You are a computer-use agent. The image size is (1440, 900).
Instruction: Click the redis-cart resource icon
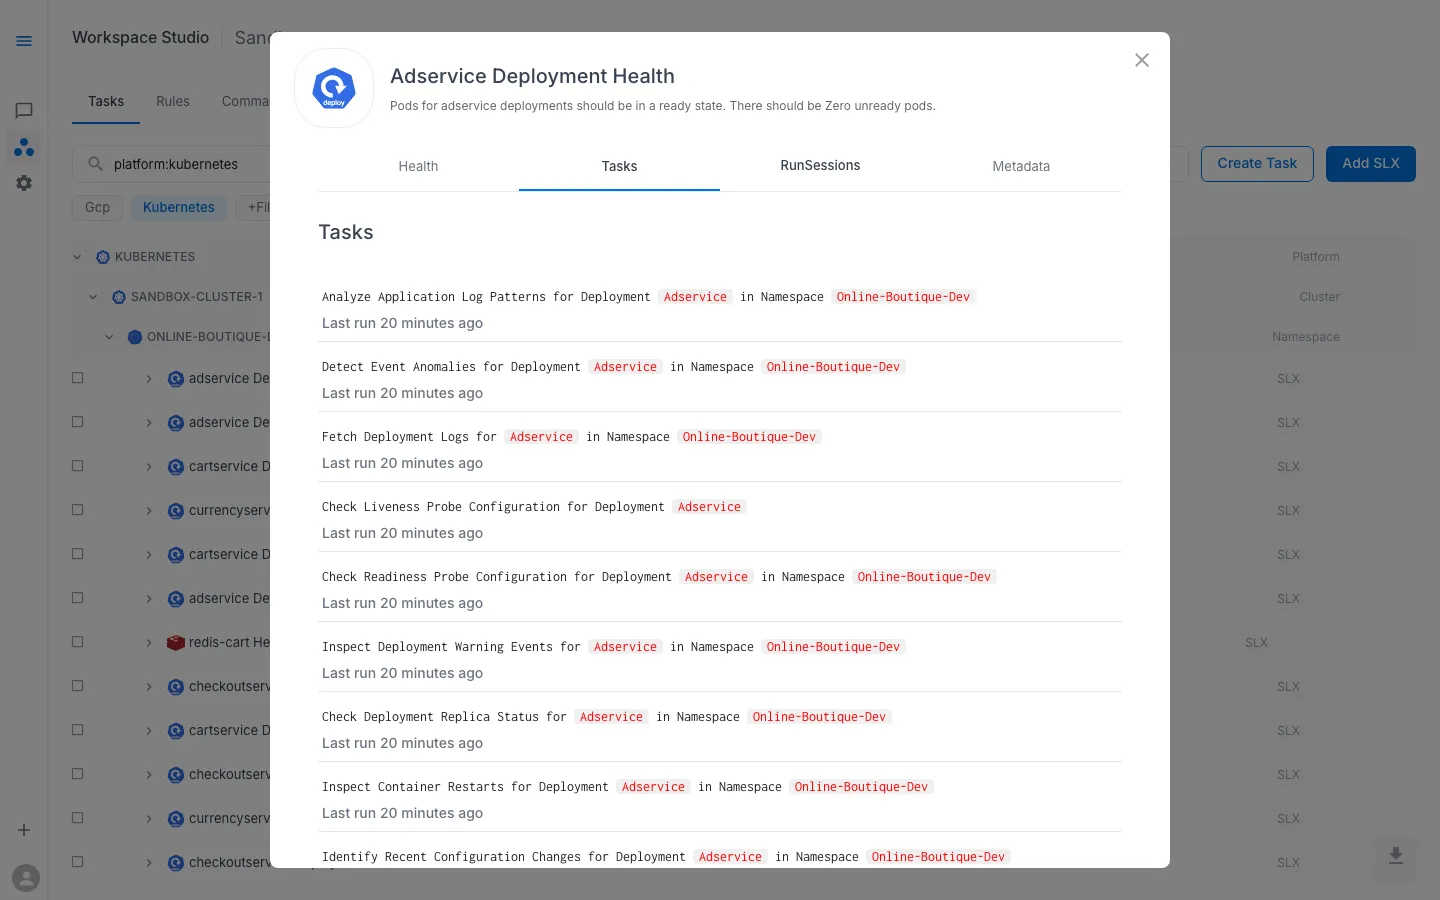pyautogui.click(x=176, y=642)
